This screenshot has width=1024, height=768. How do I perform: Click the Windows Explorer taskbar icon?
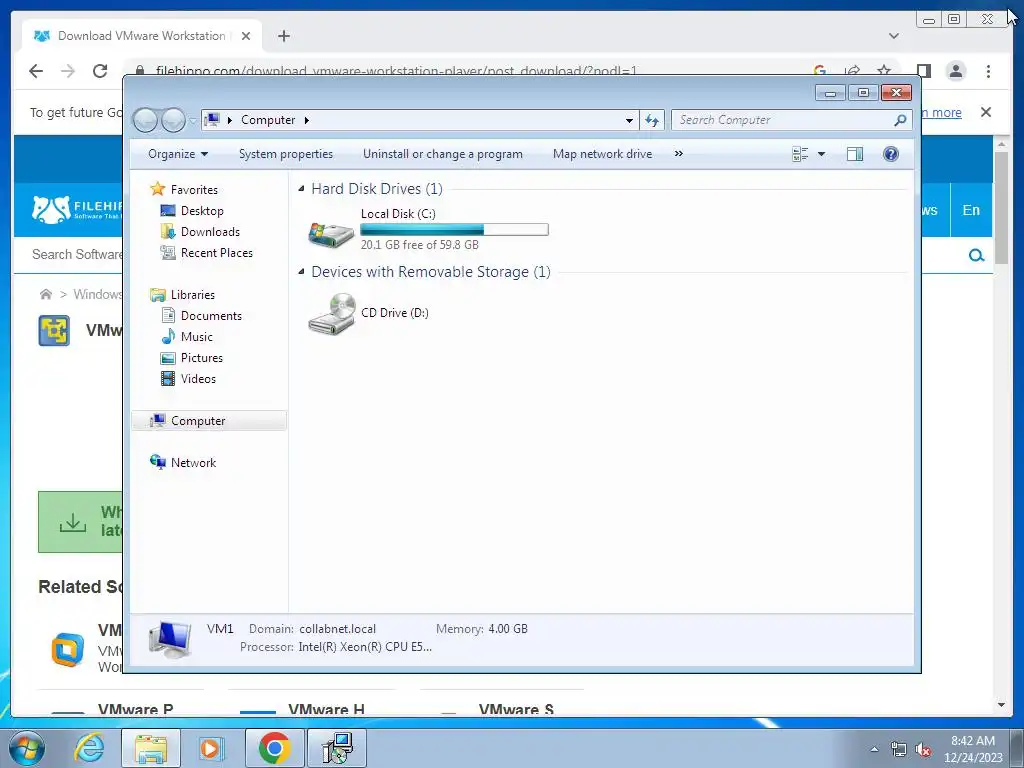tap(151, 748)
